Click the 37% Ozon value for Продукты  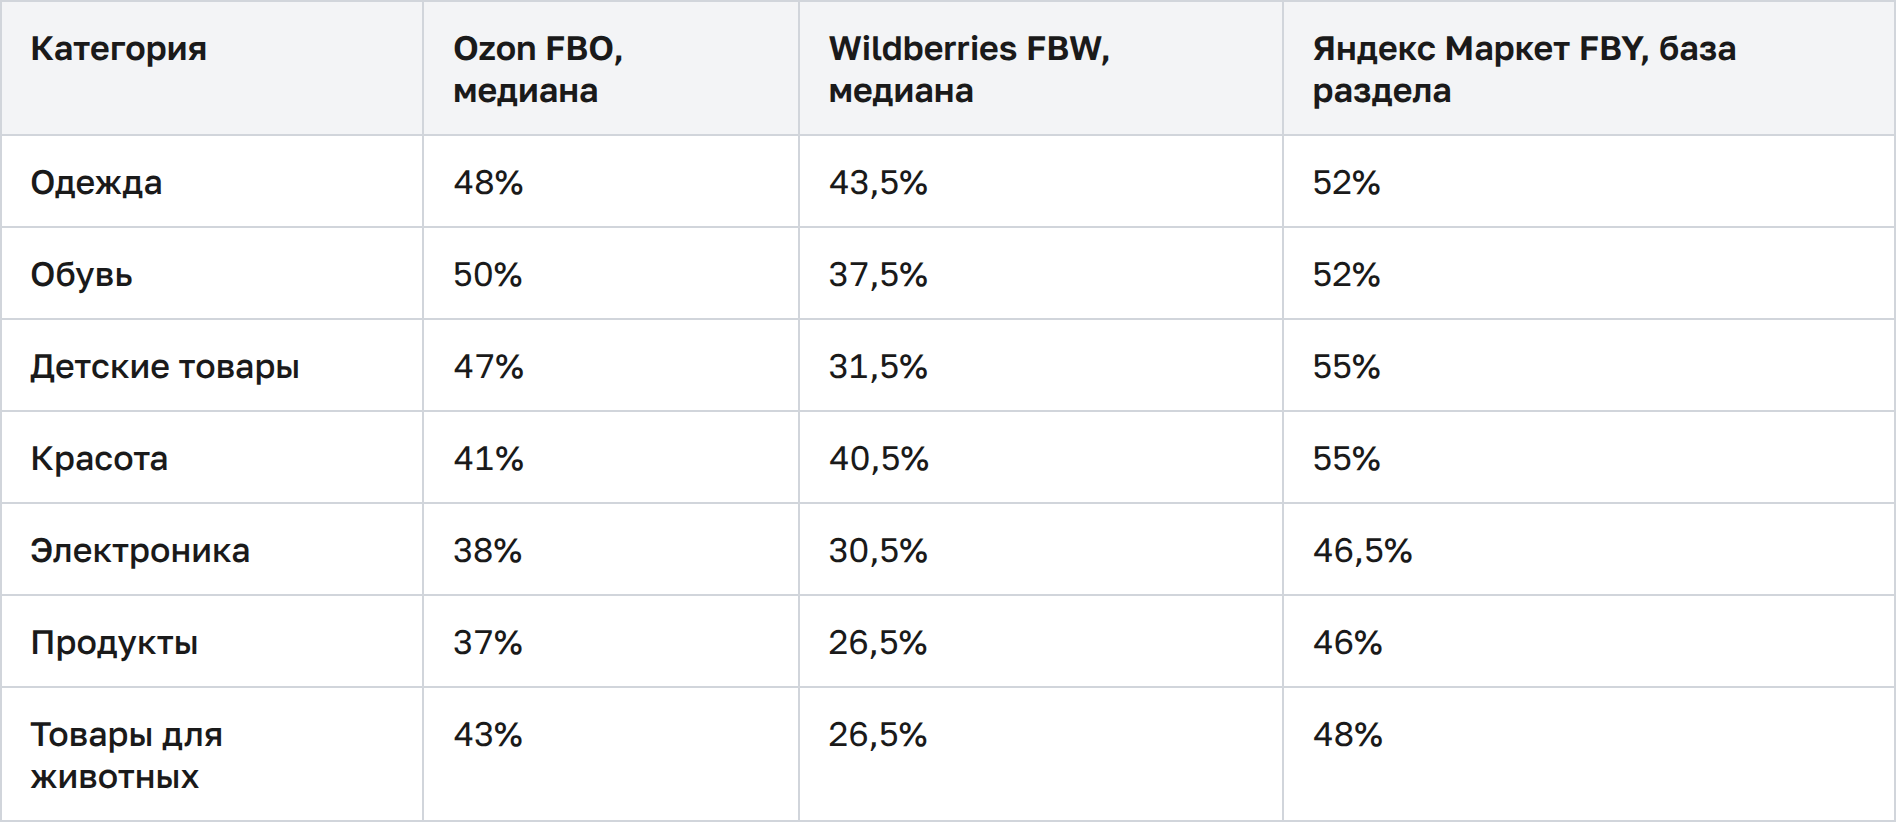488,643
